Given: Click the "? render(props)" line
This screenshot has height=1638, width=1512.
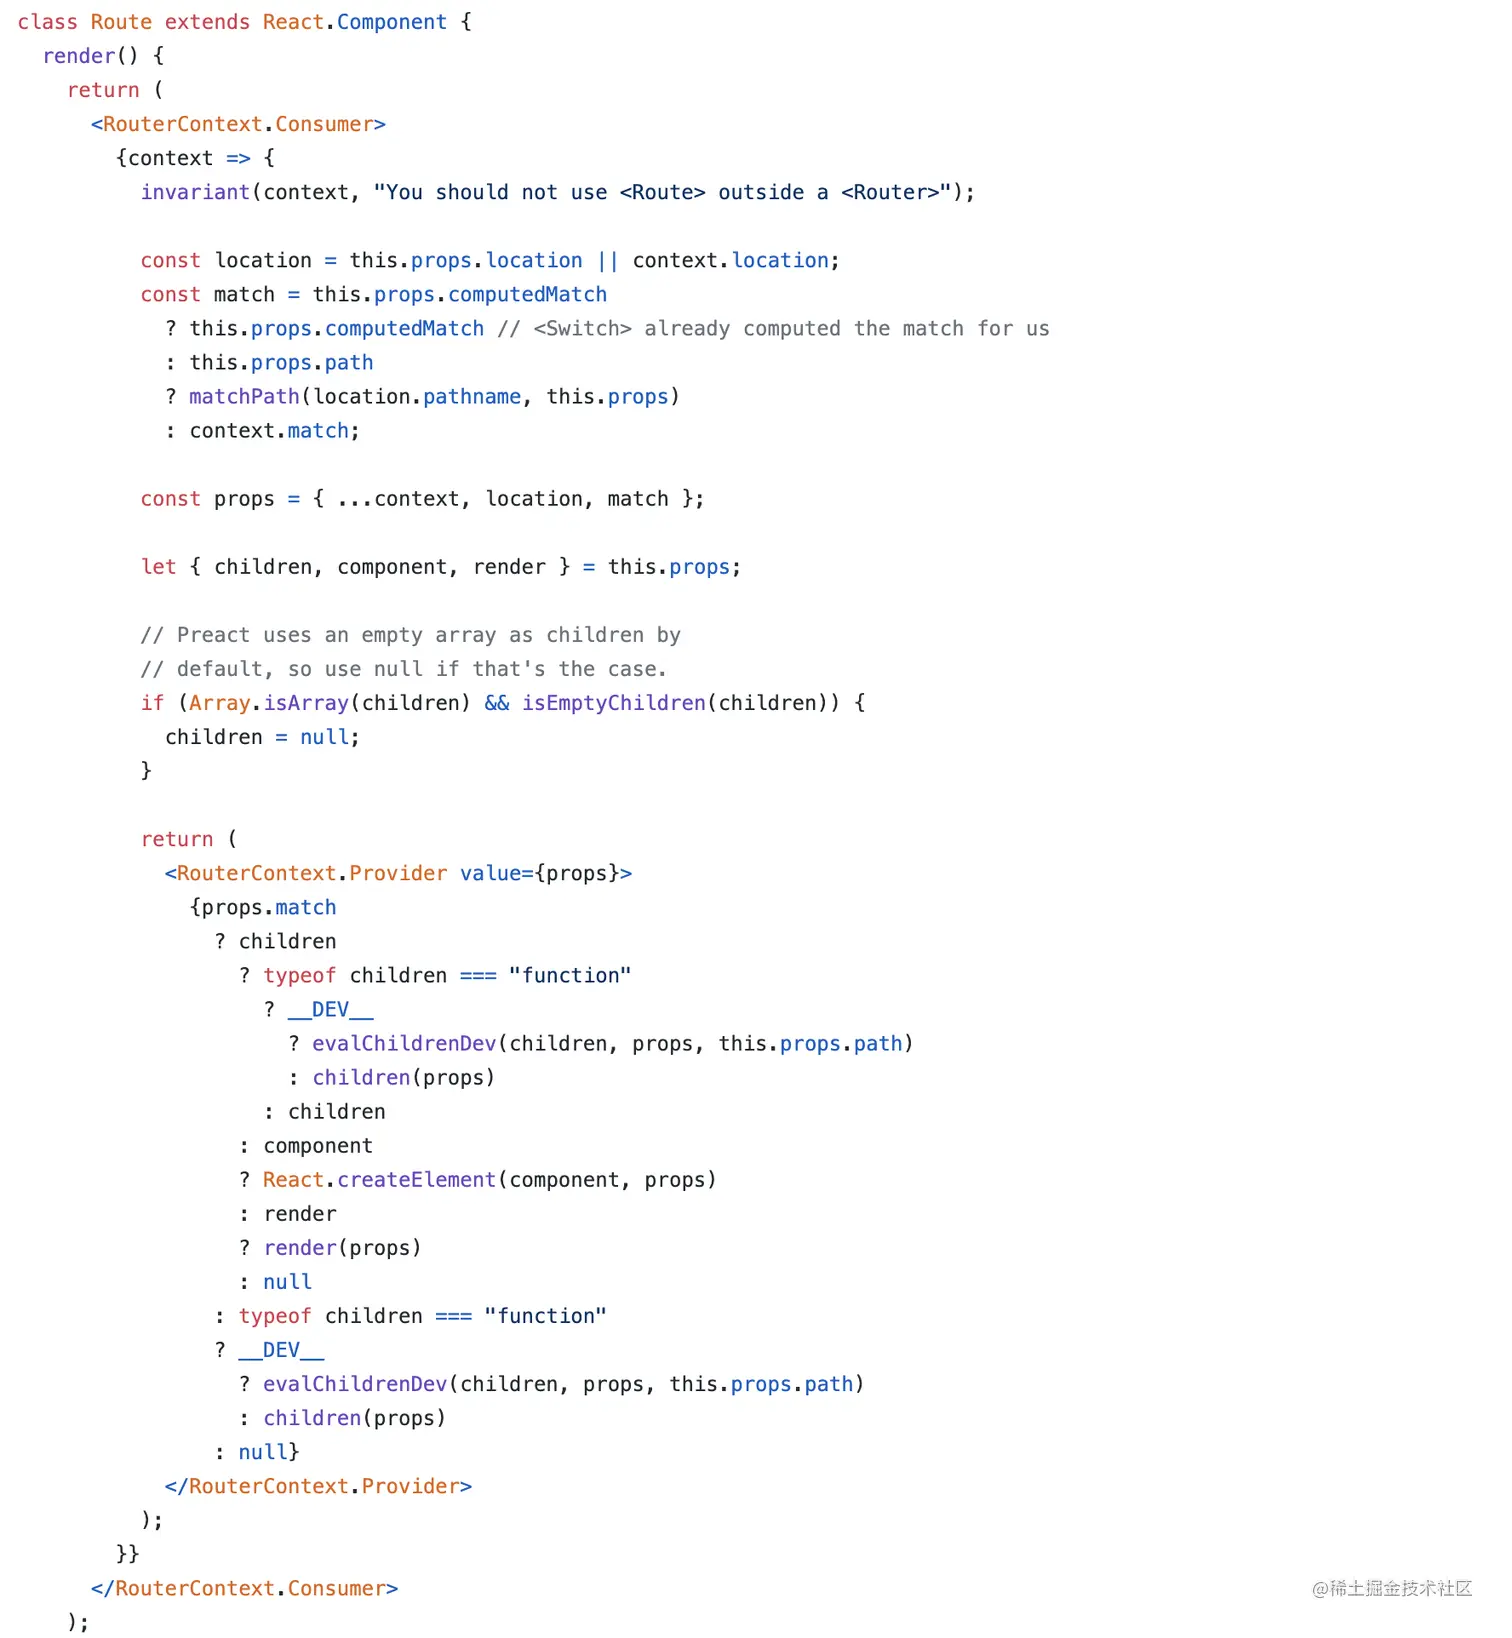Looking at the screenshot, I should [330, 1248].
